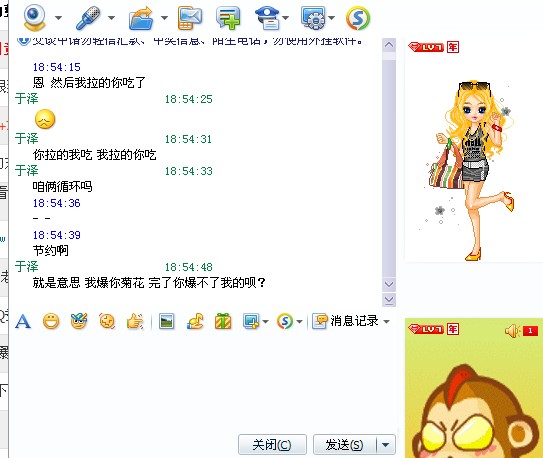Click the Soso search icon in top toolbar
Image resolution: width=543 pixels, height=458 pixels.
point(358,18)
